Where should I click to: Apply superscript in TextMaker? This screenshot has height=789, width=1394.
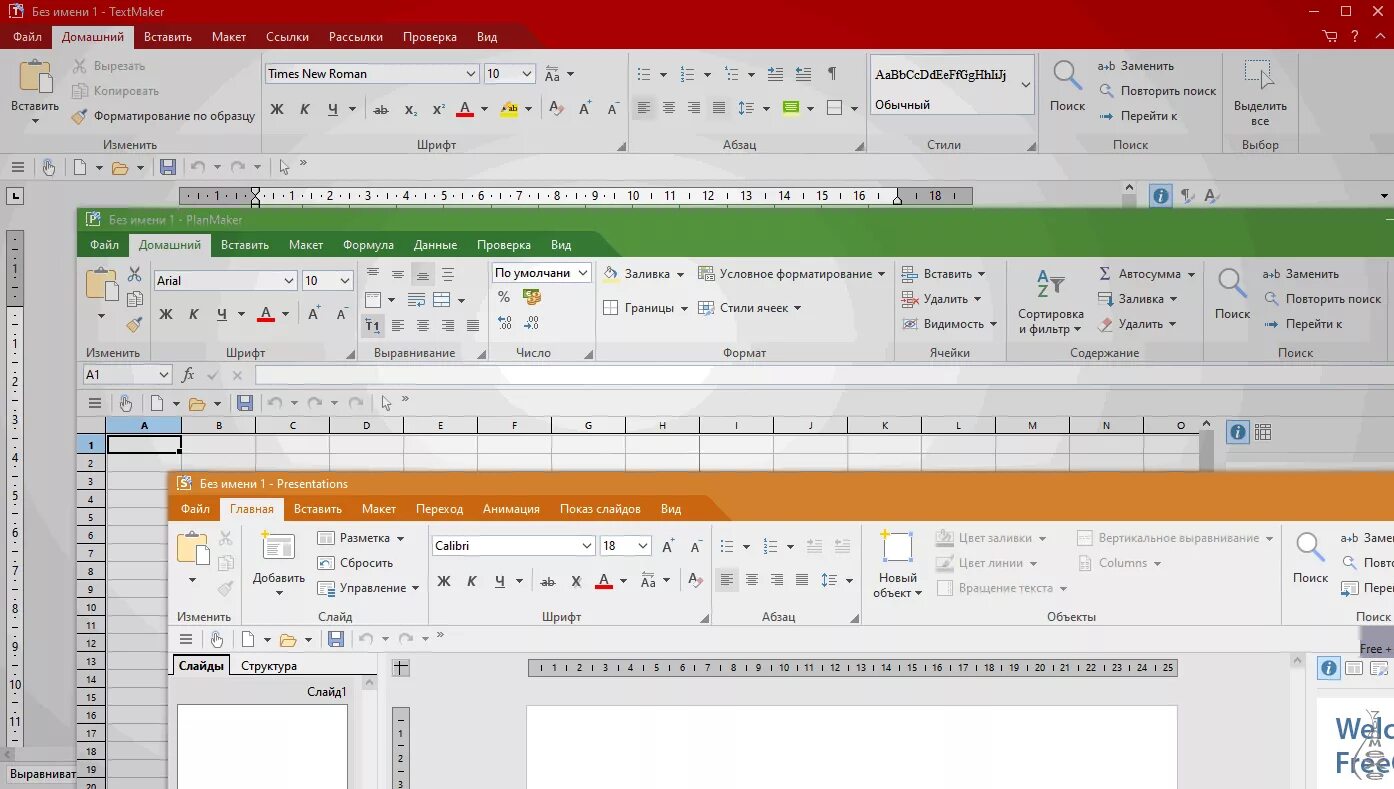[x=438, y=109]
